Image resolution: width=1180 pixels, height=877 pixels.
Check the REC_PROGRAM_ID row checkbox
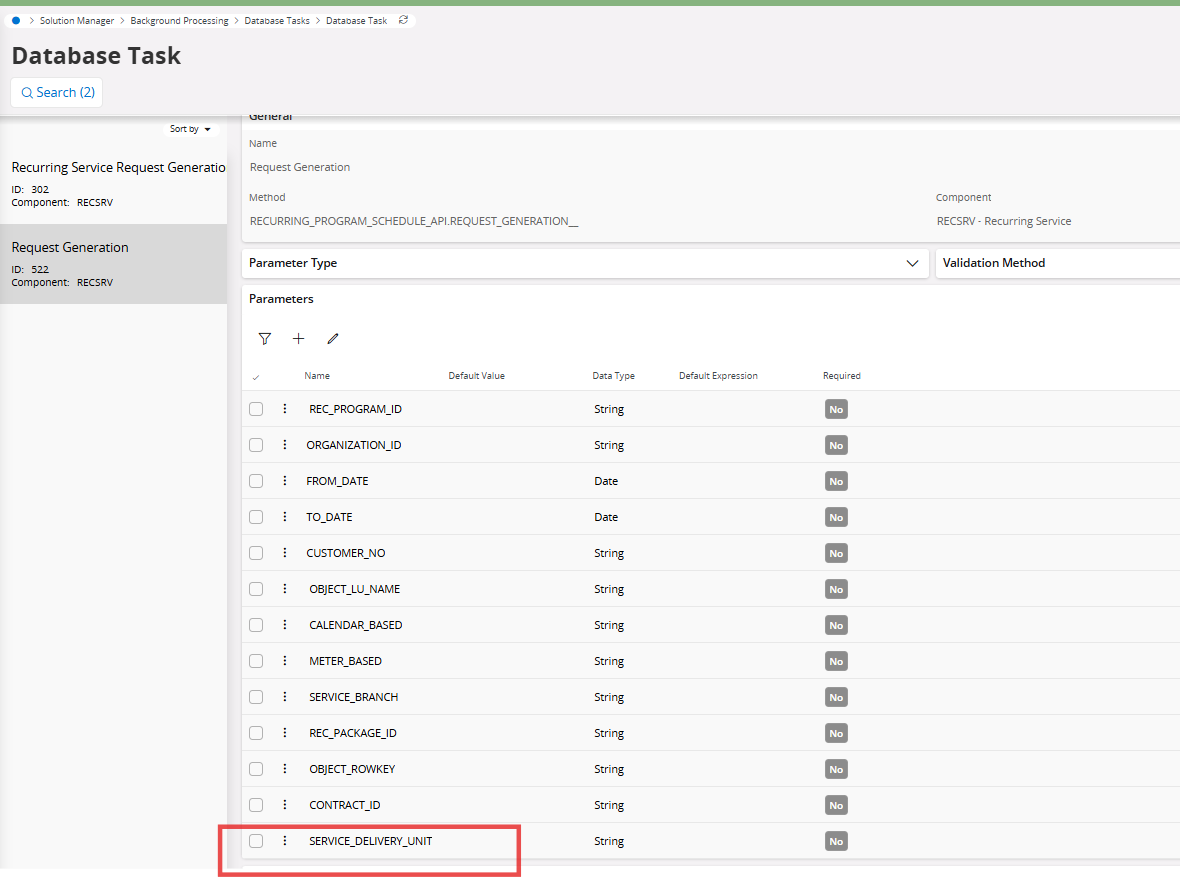click(x=256, y=409)
